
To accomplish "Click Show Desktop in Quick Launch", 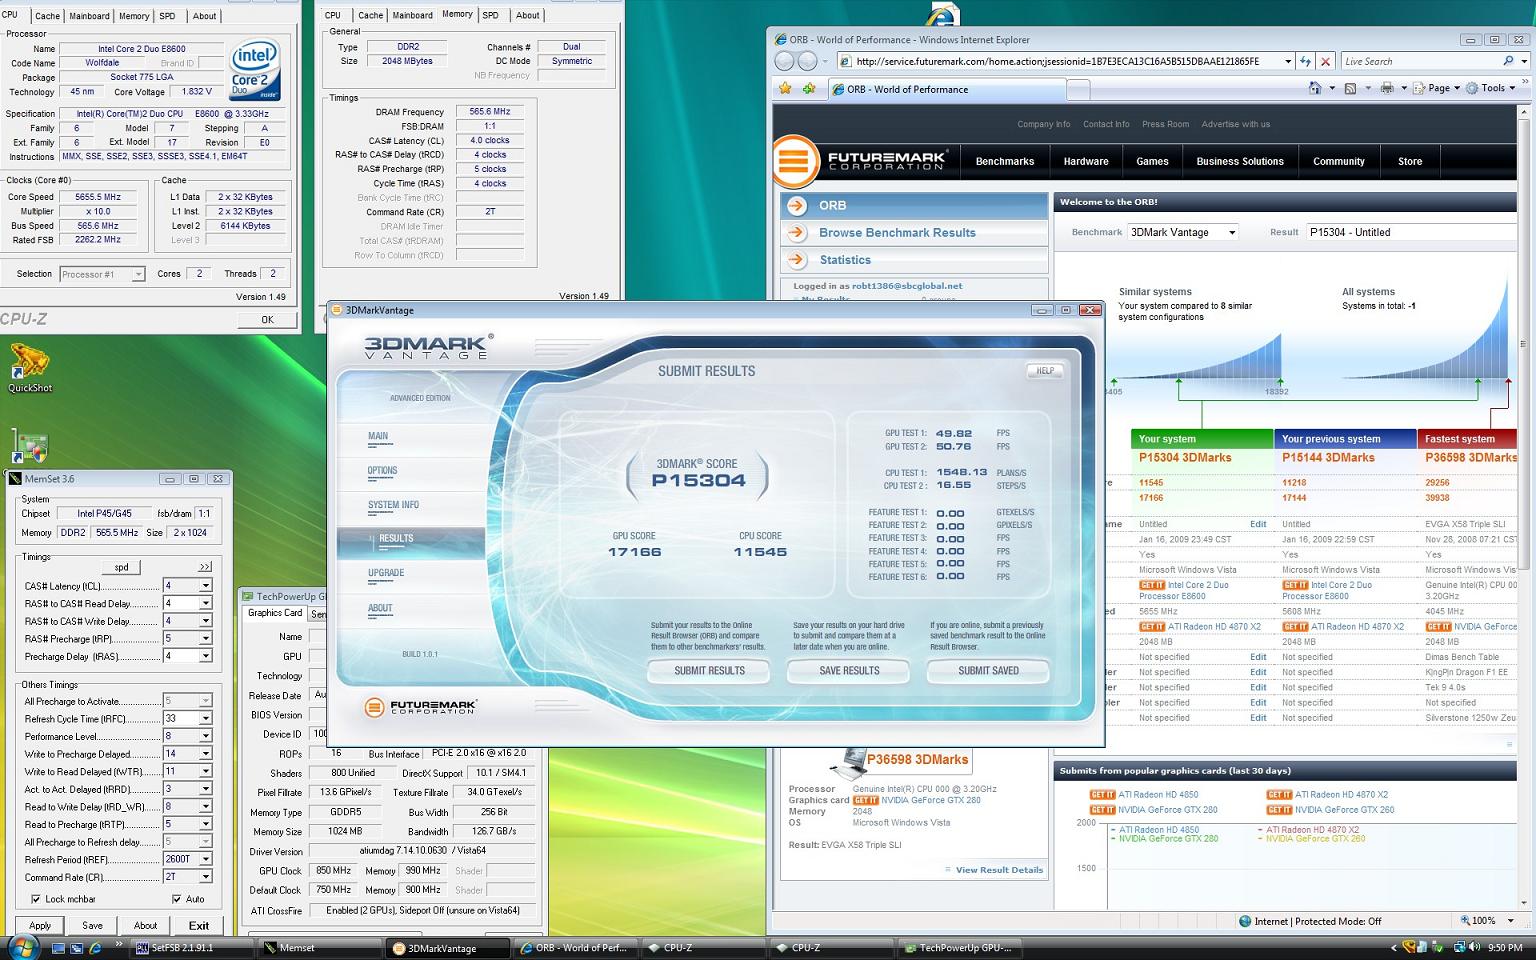I will 58,948.
